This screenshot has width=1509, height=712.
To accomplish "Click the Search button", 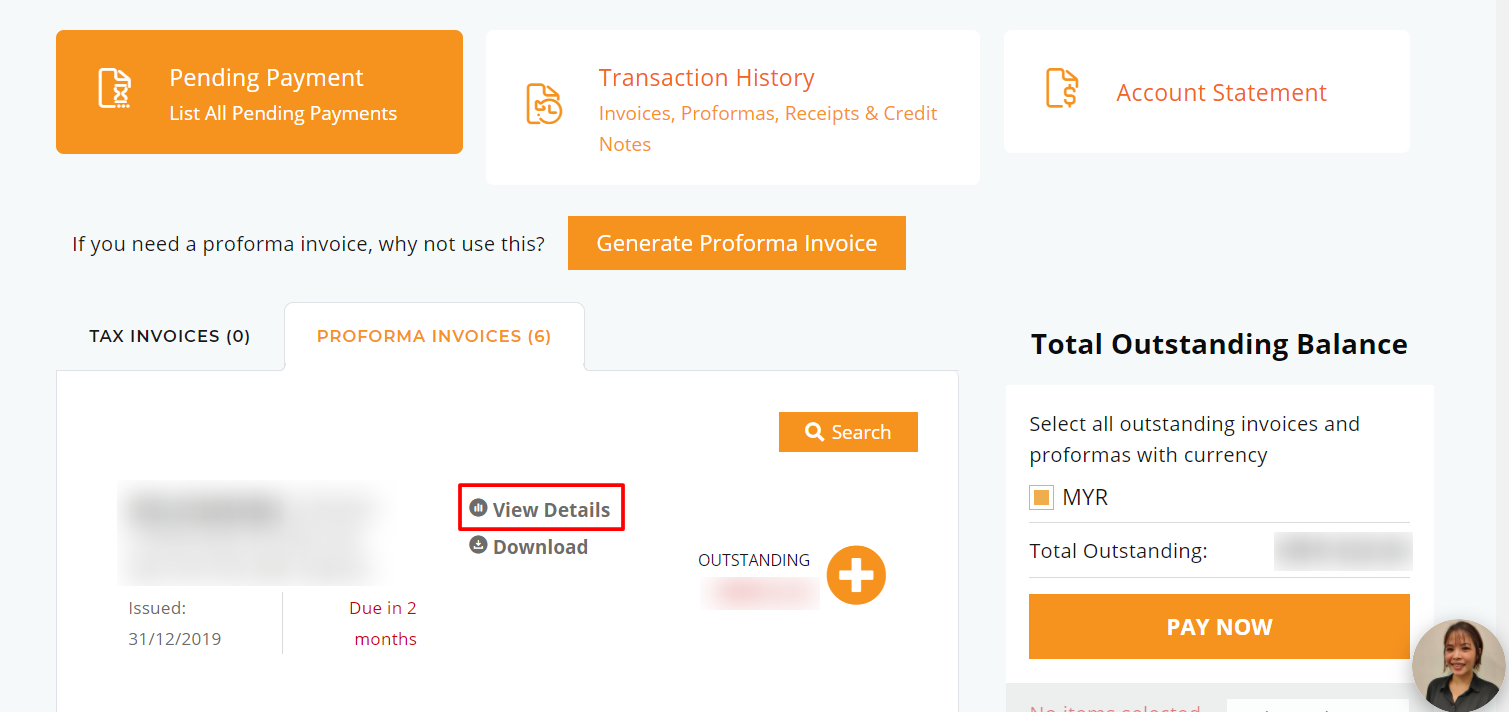I will click(848, 432).
